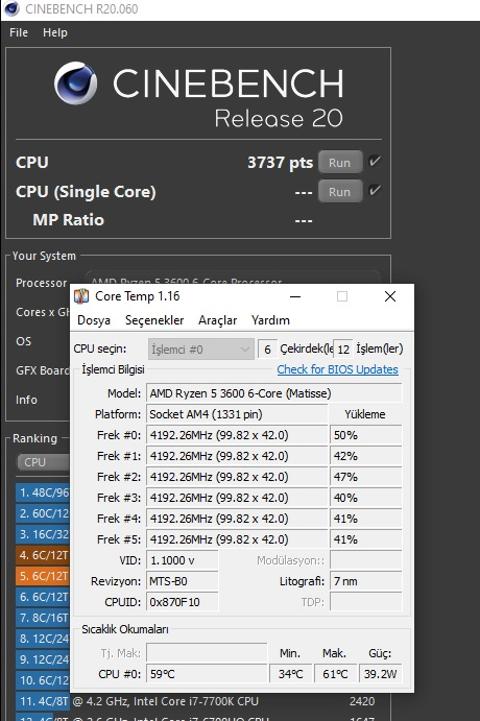Open the Araçlar menu
The height and width of the screenshot is (721, 480).
click(x=217, y=320)
